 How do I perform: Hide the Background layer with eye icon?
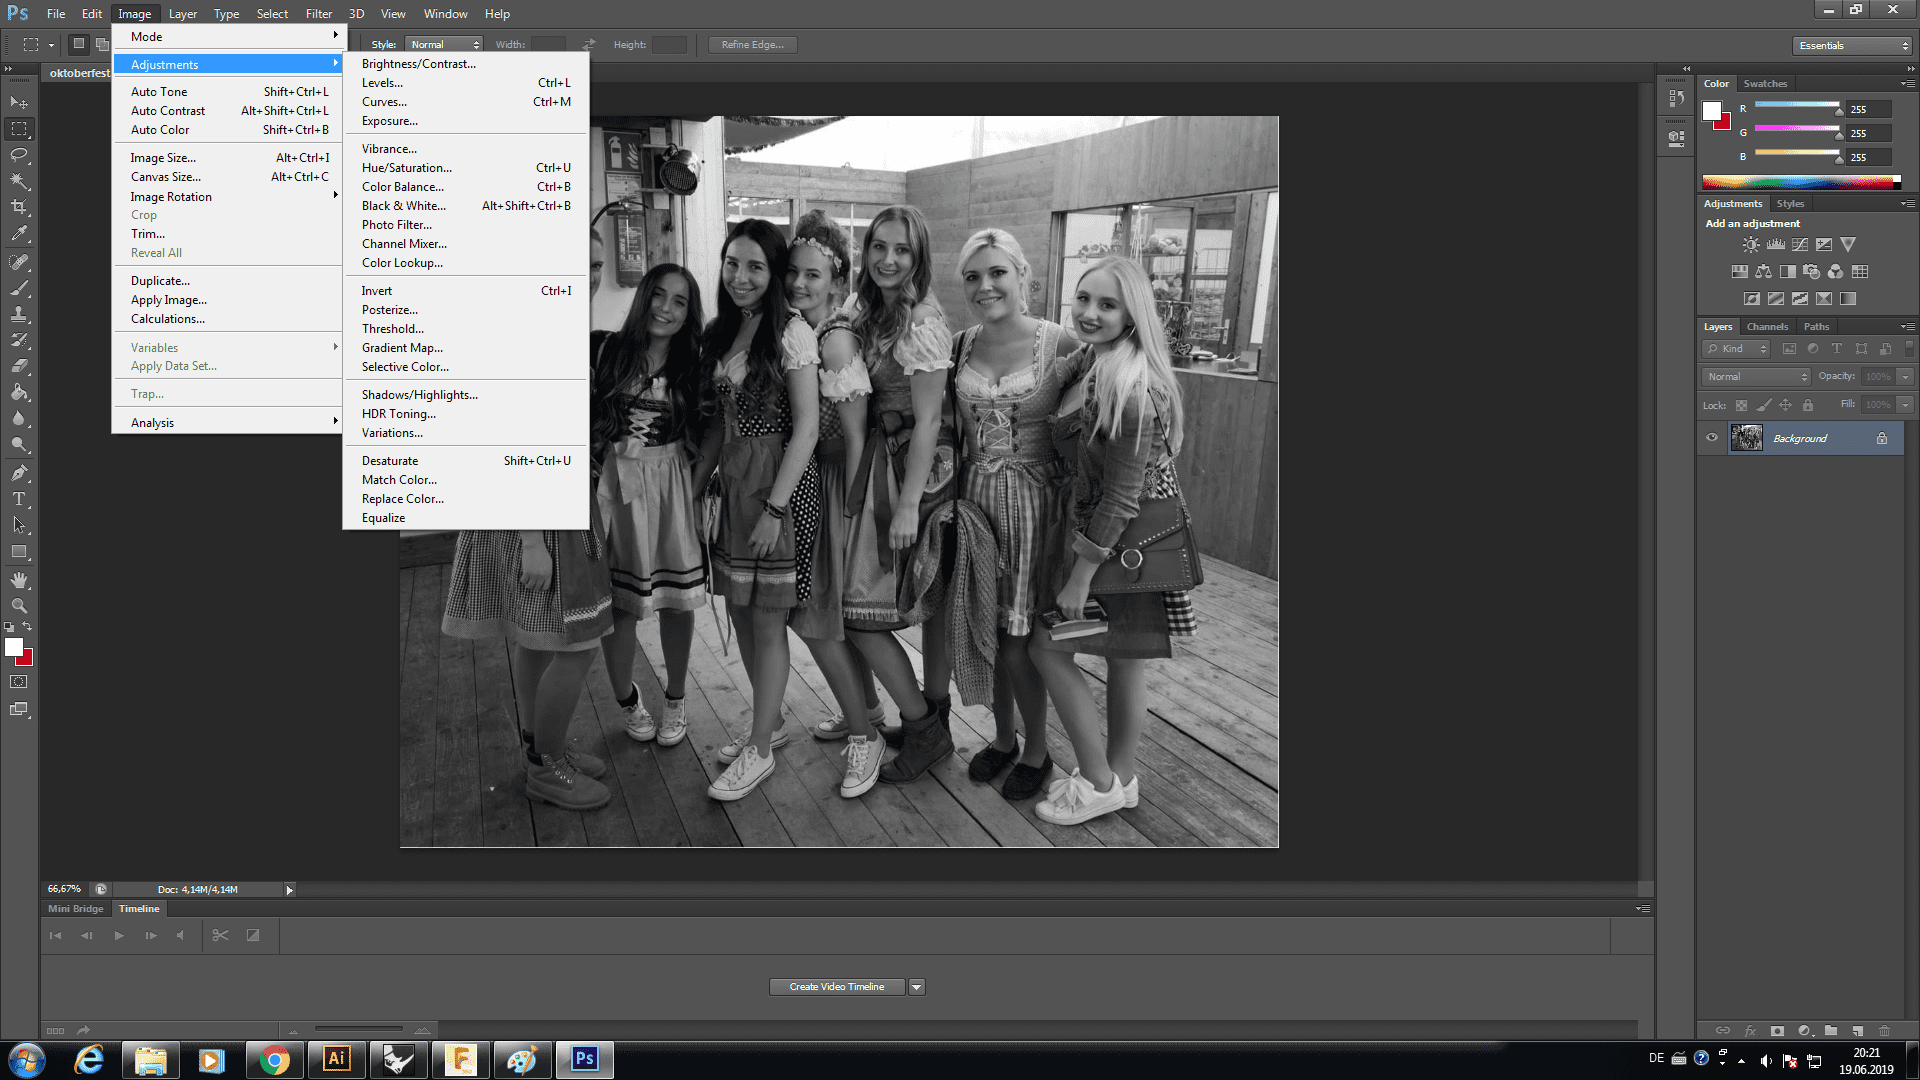pos(1712,438)
